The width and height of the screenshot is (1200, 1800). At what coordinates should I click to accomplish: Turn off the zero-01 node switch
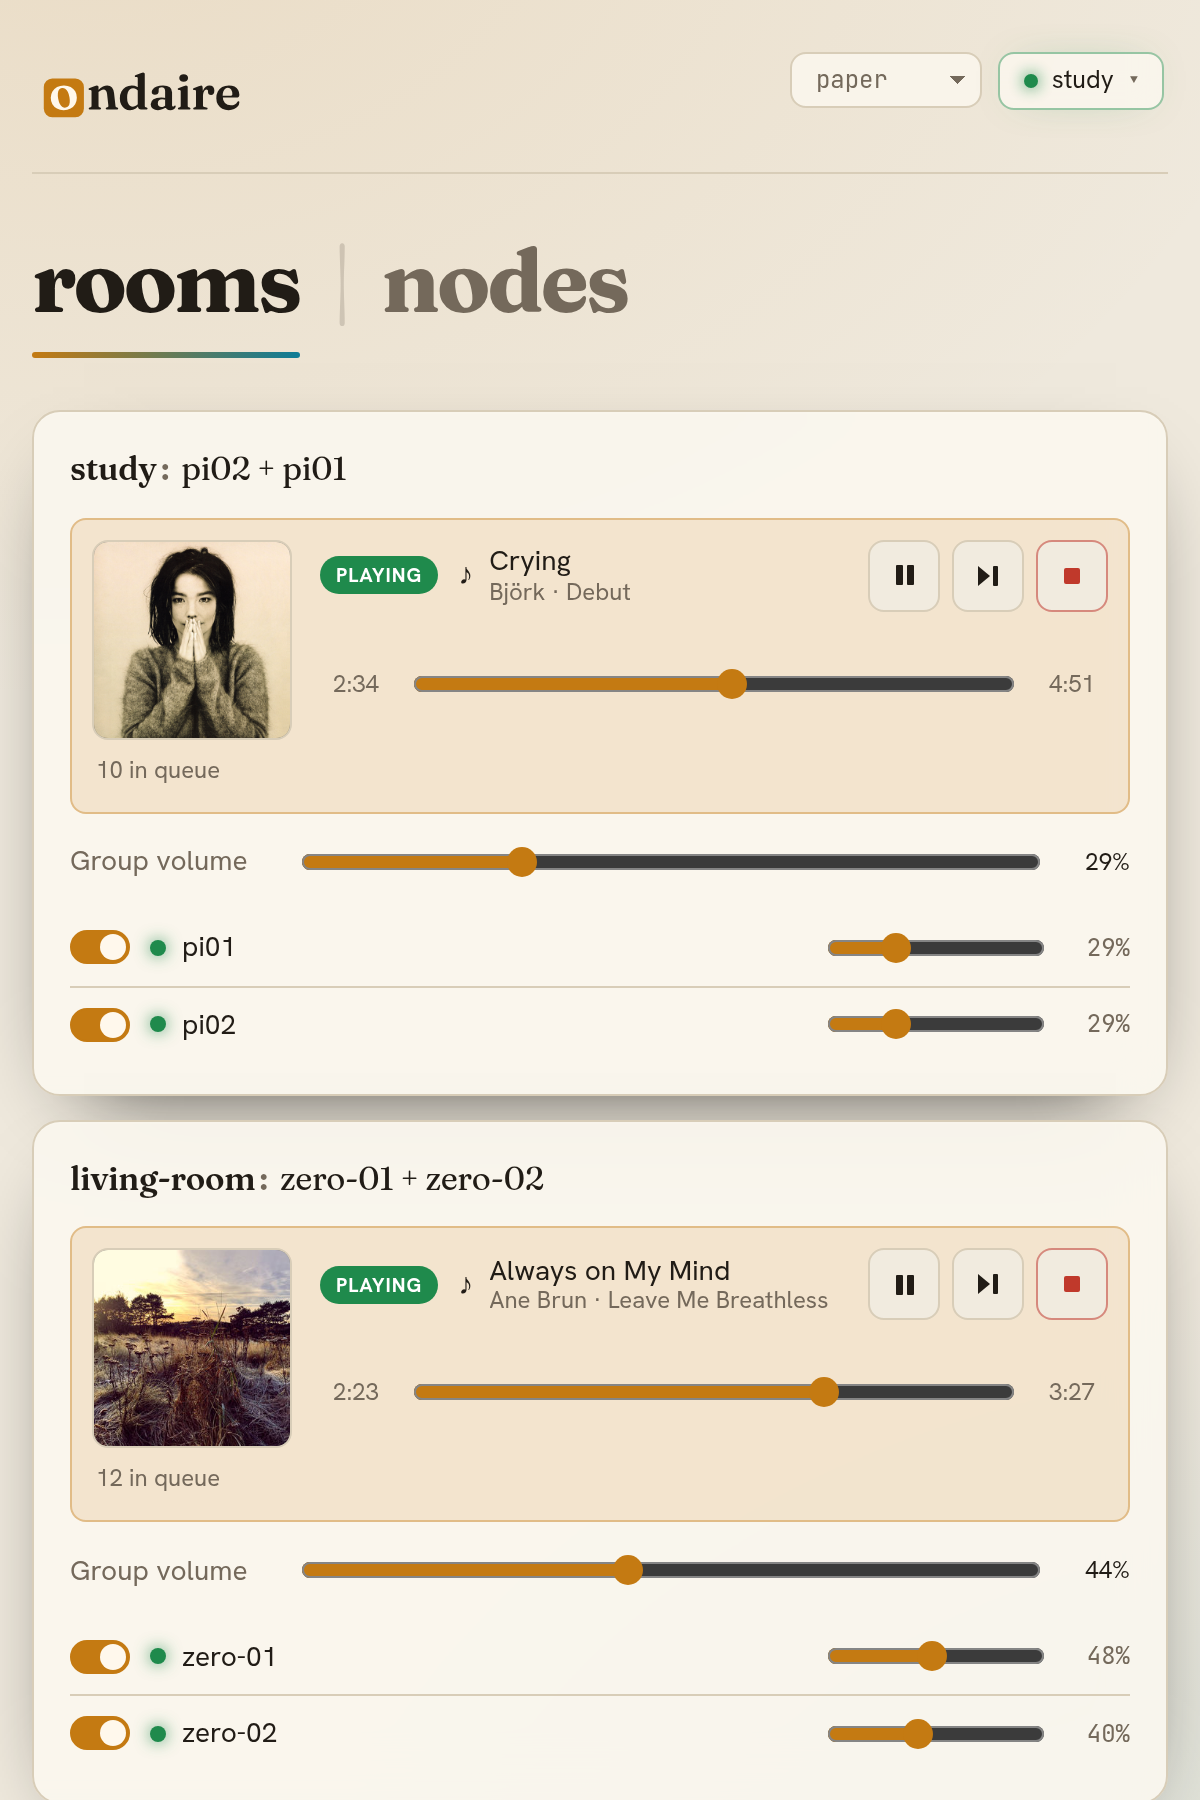coord(100,1657)
